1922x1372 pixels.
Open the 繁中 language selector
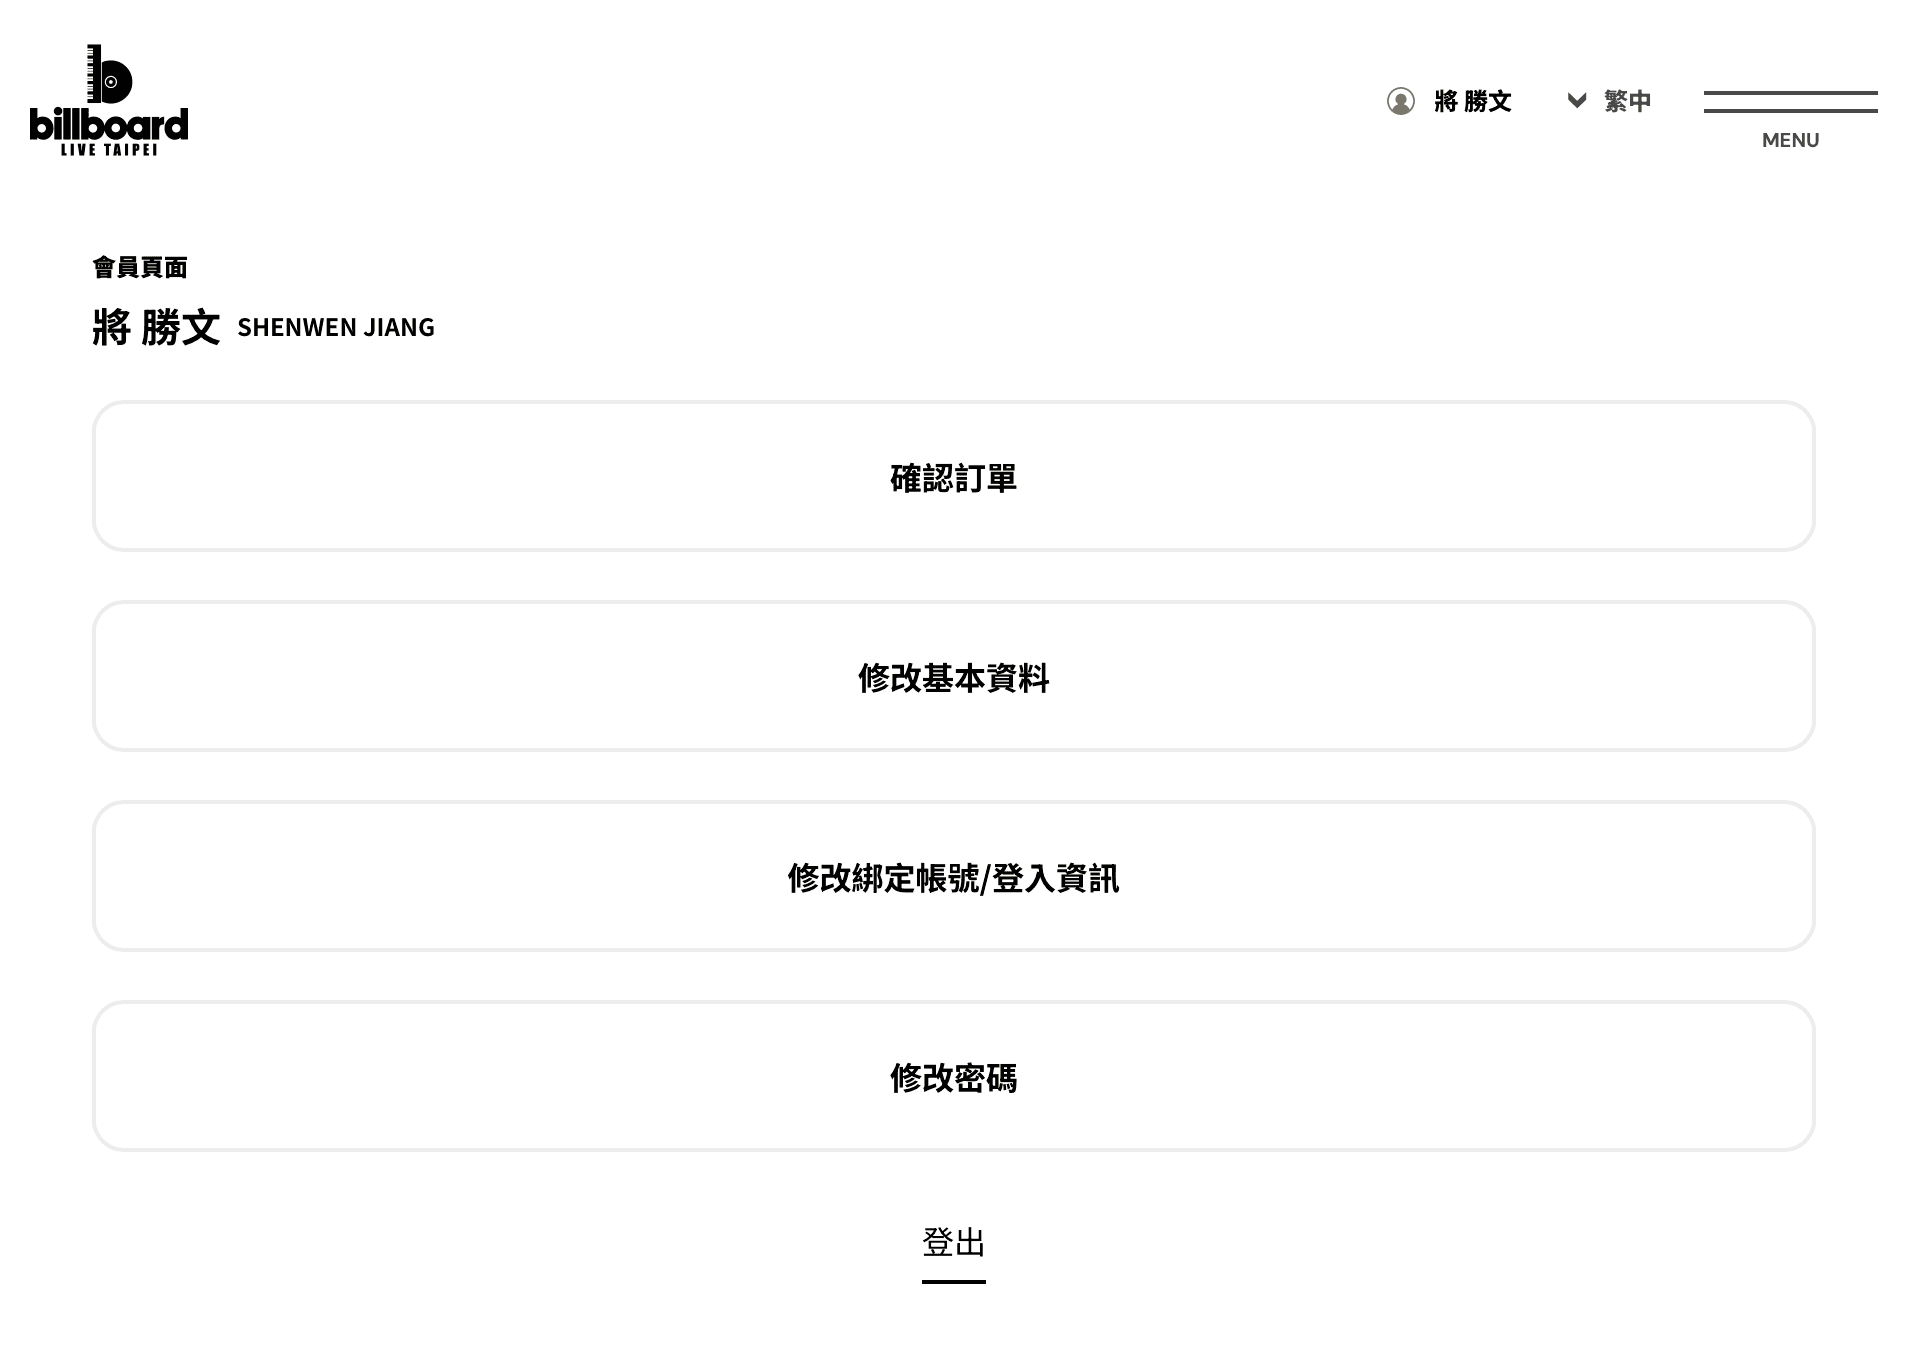[x=1627, y=101]
